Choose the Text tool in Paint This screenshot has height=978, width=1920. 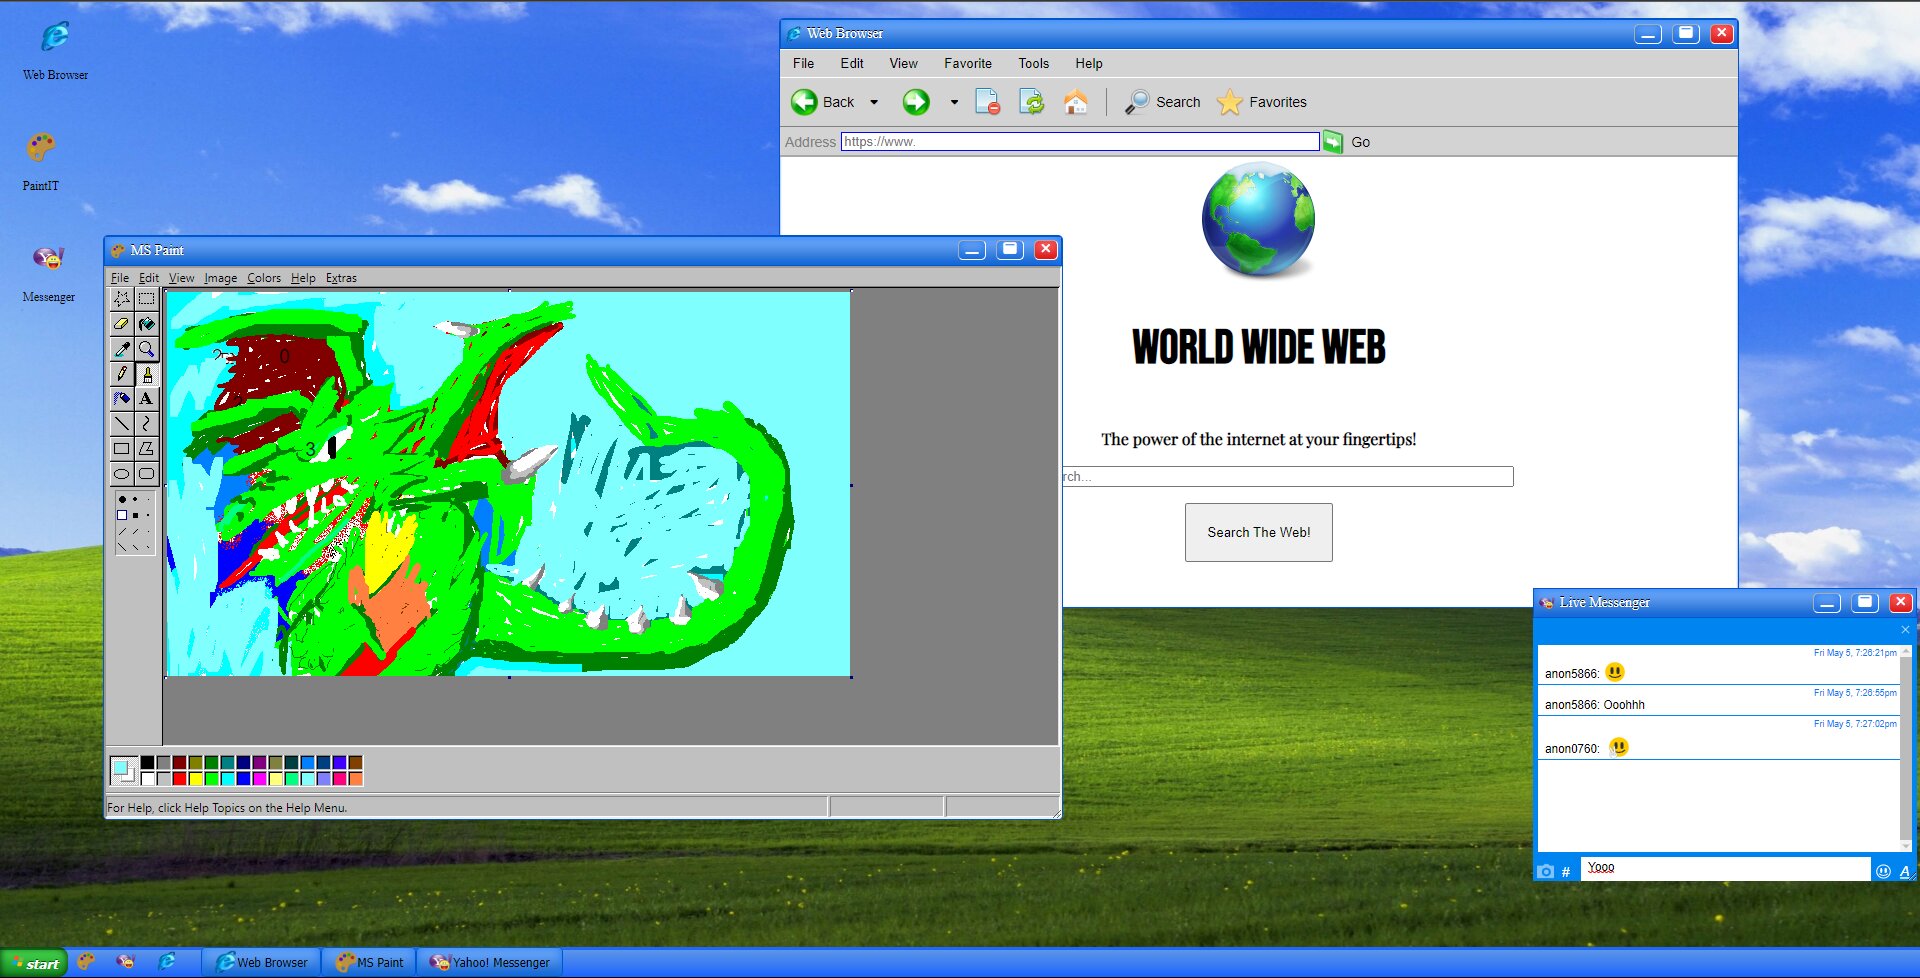(x=147, y=399)
